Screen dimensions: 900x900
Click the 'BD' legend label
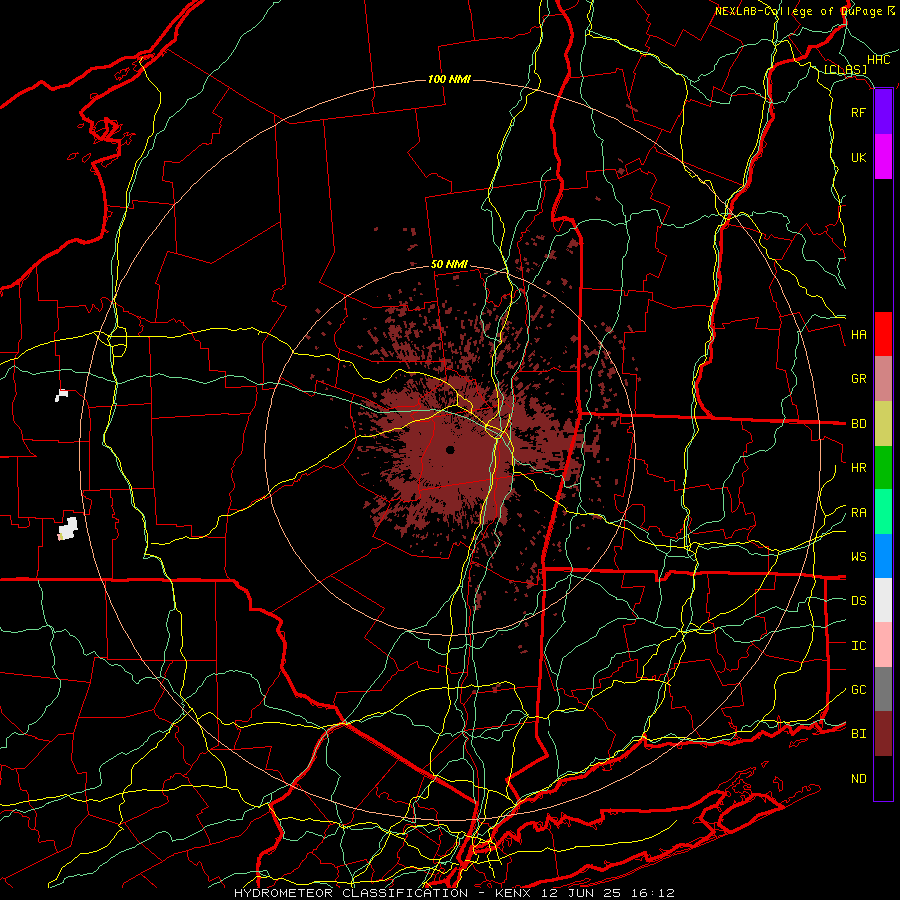click(858, 424)
